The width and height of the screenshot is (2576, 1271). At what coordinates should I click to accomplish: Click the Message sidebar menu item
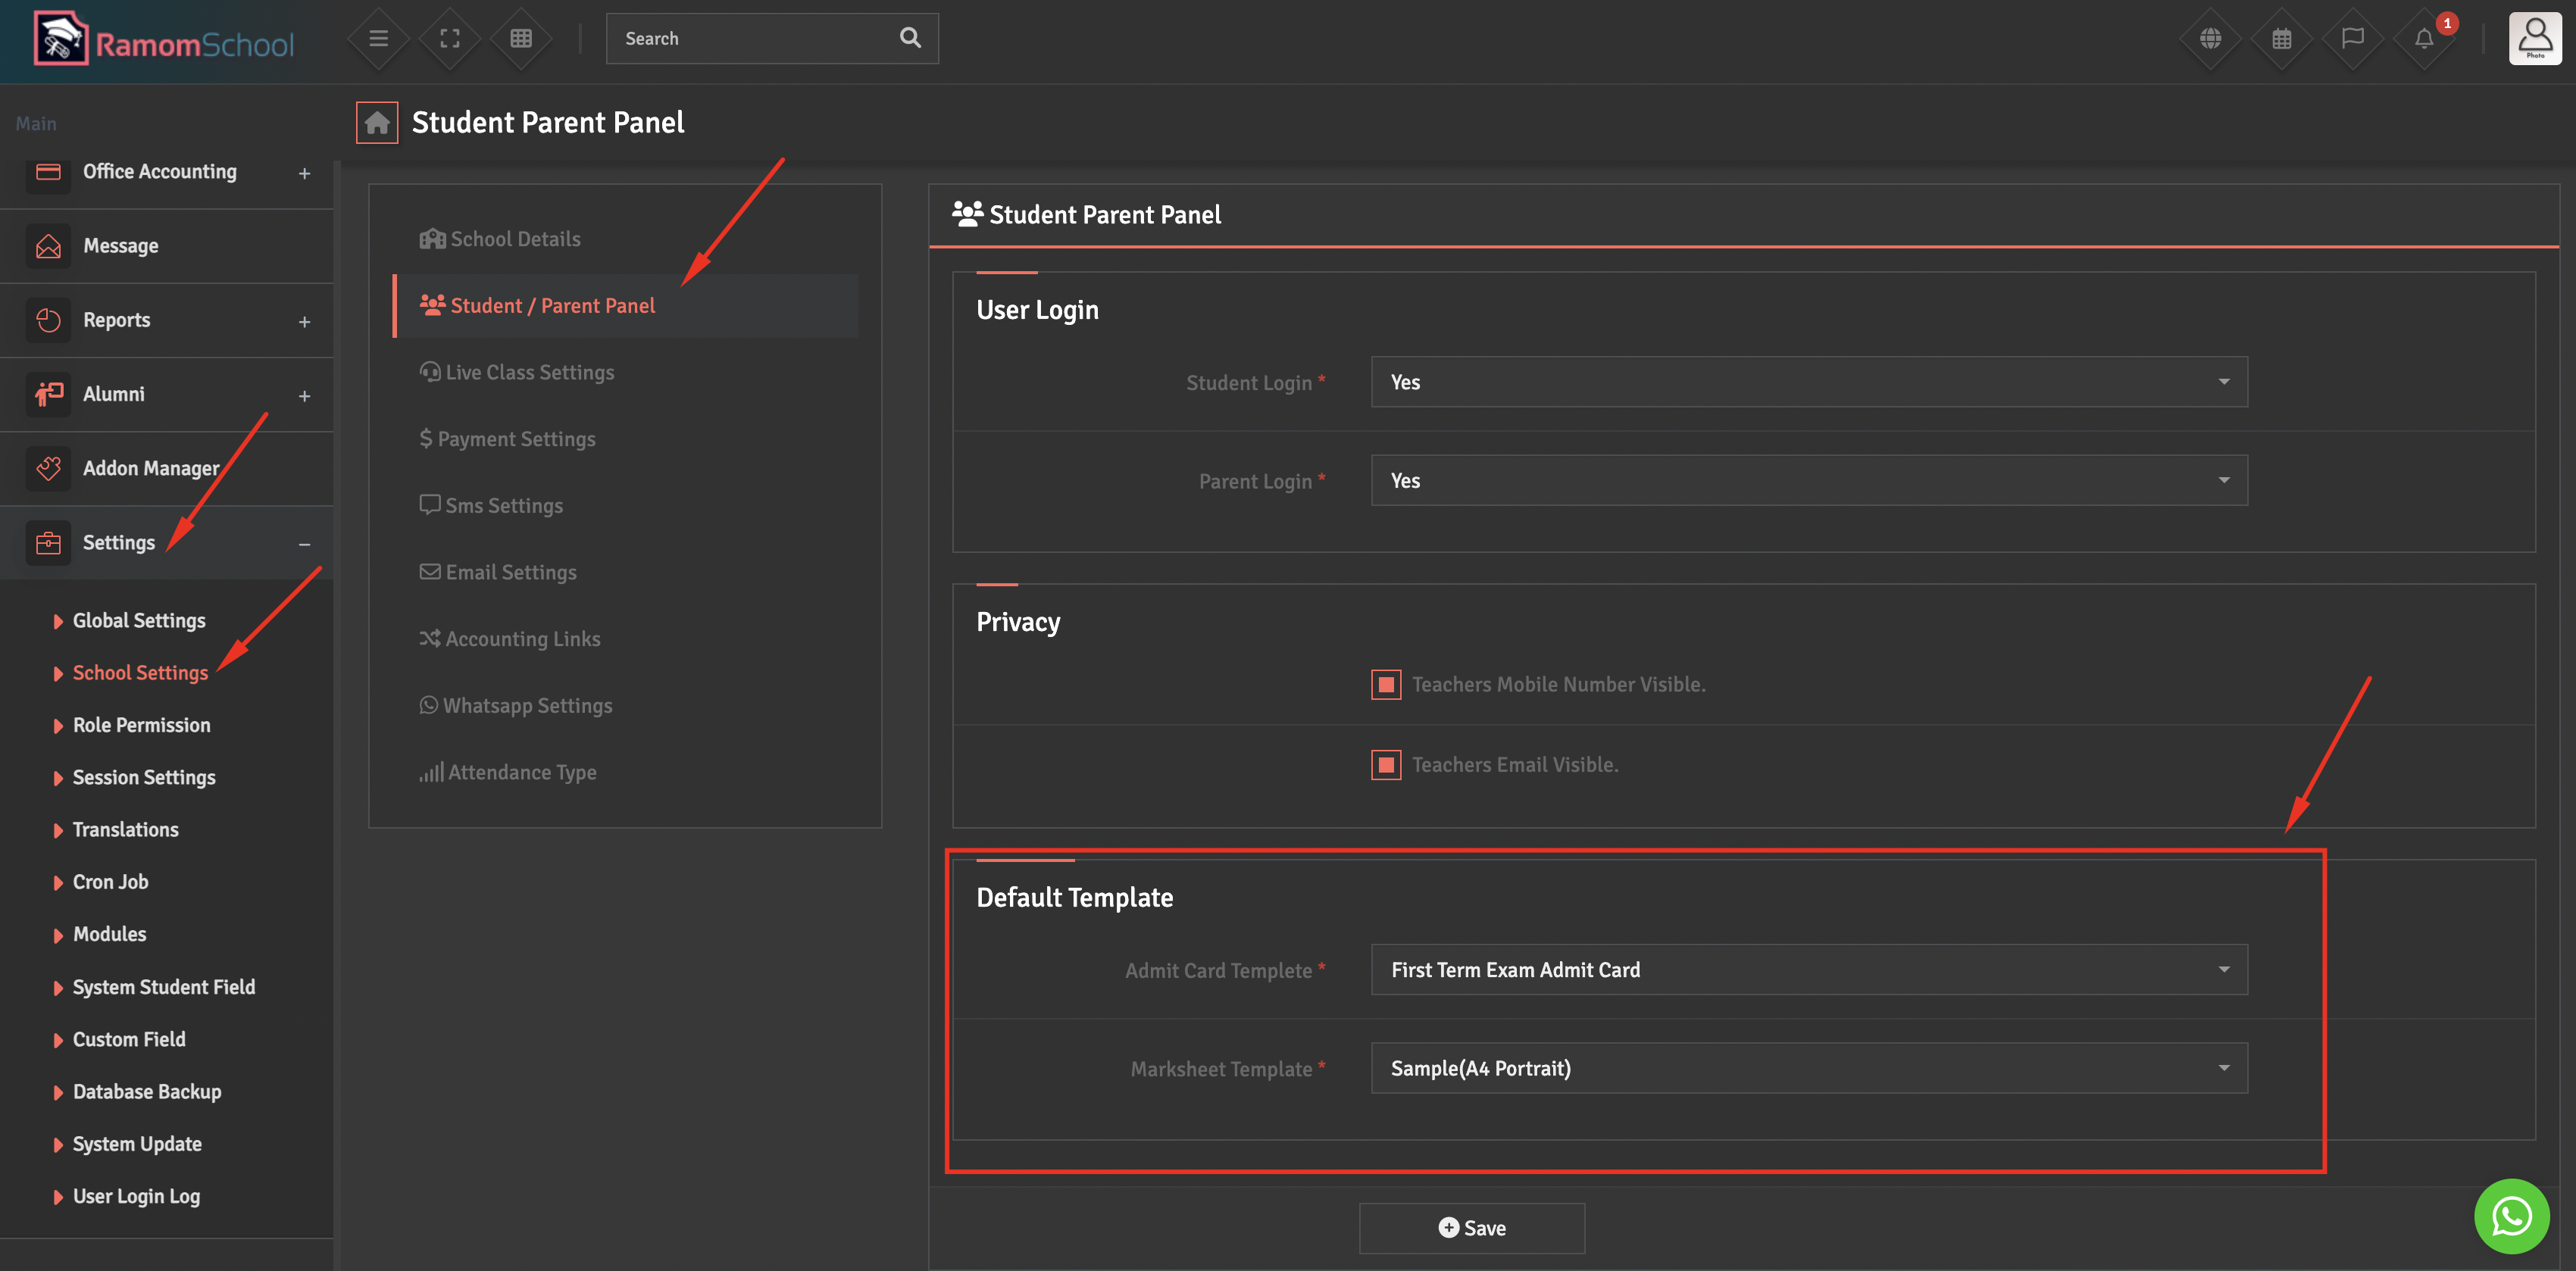(167, 246)
